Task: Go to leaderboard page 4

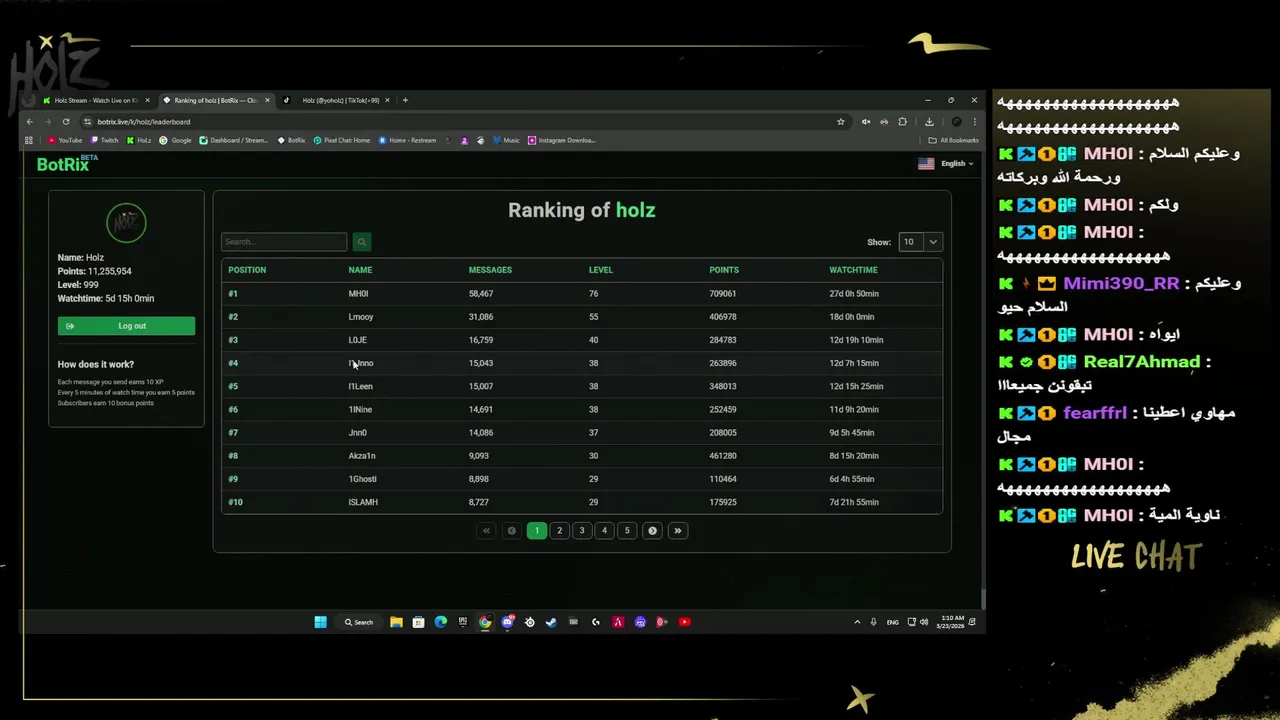Action: coord(604,531)
